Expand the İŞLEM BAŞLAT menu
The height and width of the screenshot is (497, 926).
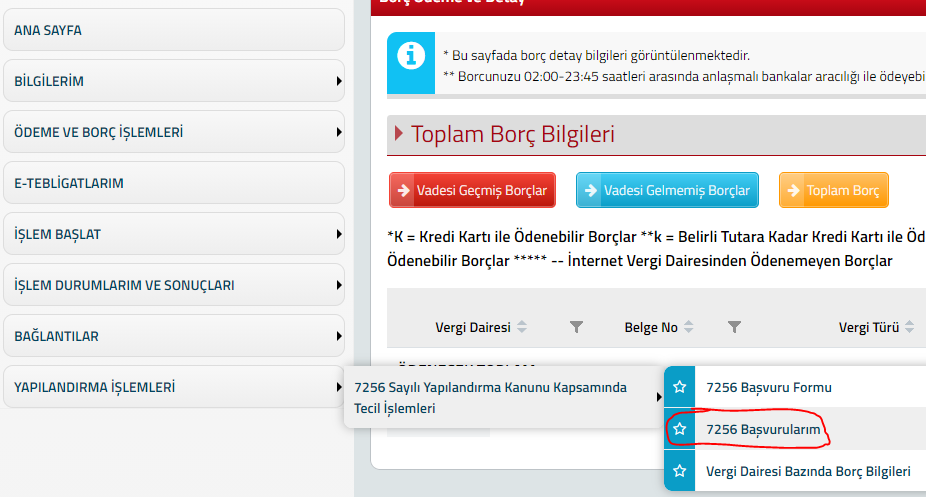(174, 234)
